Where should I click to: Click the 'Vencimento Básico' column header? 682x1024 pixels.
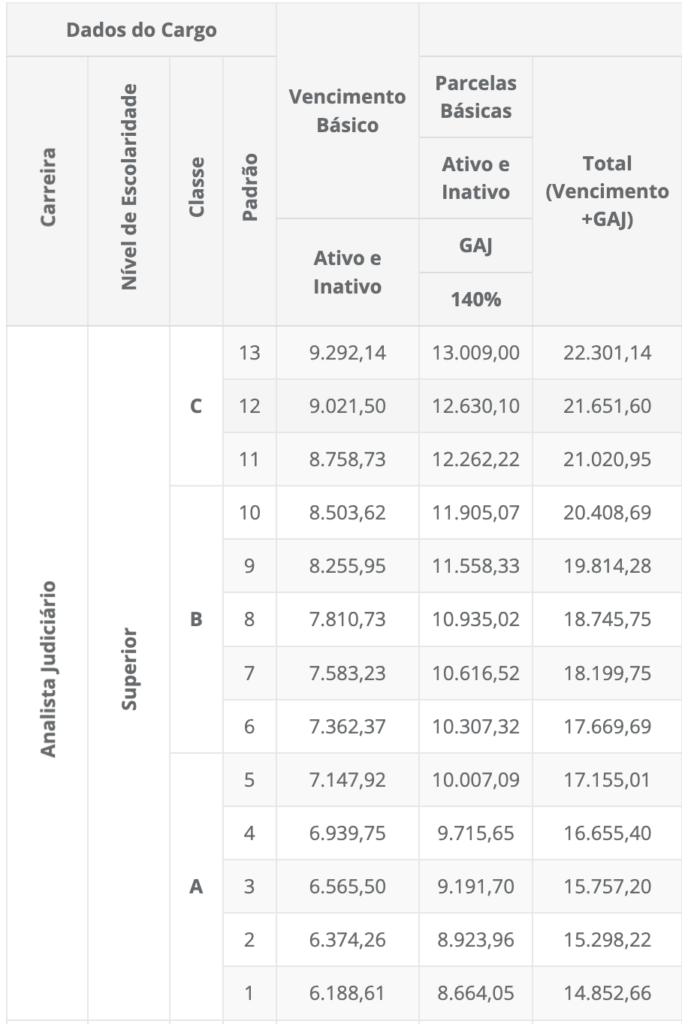tap(347, 111)
